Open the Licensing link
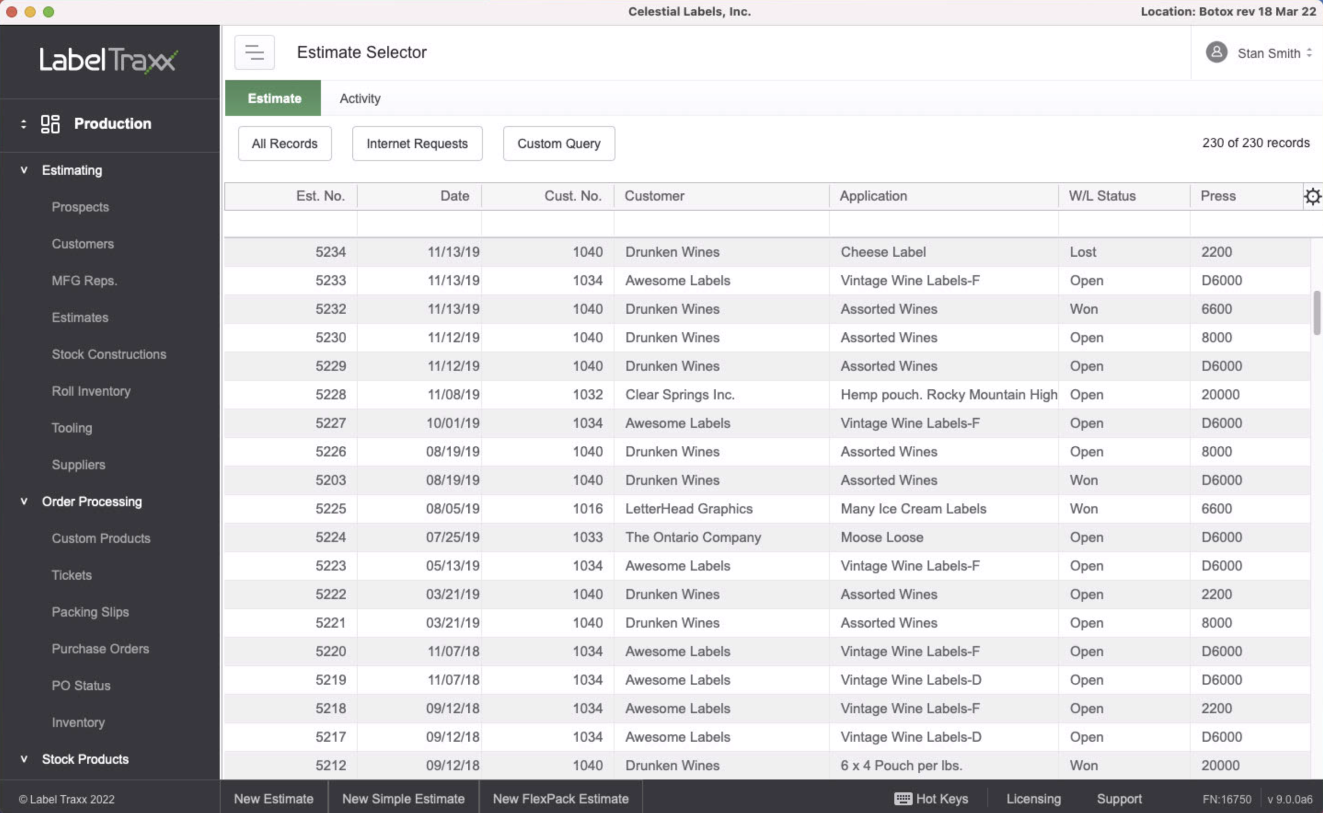Image resolution: width=1323 pixels, height=813 pixels. click(1033, 799)
